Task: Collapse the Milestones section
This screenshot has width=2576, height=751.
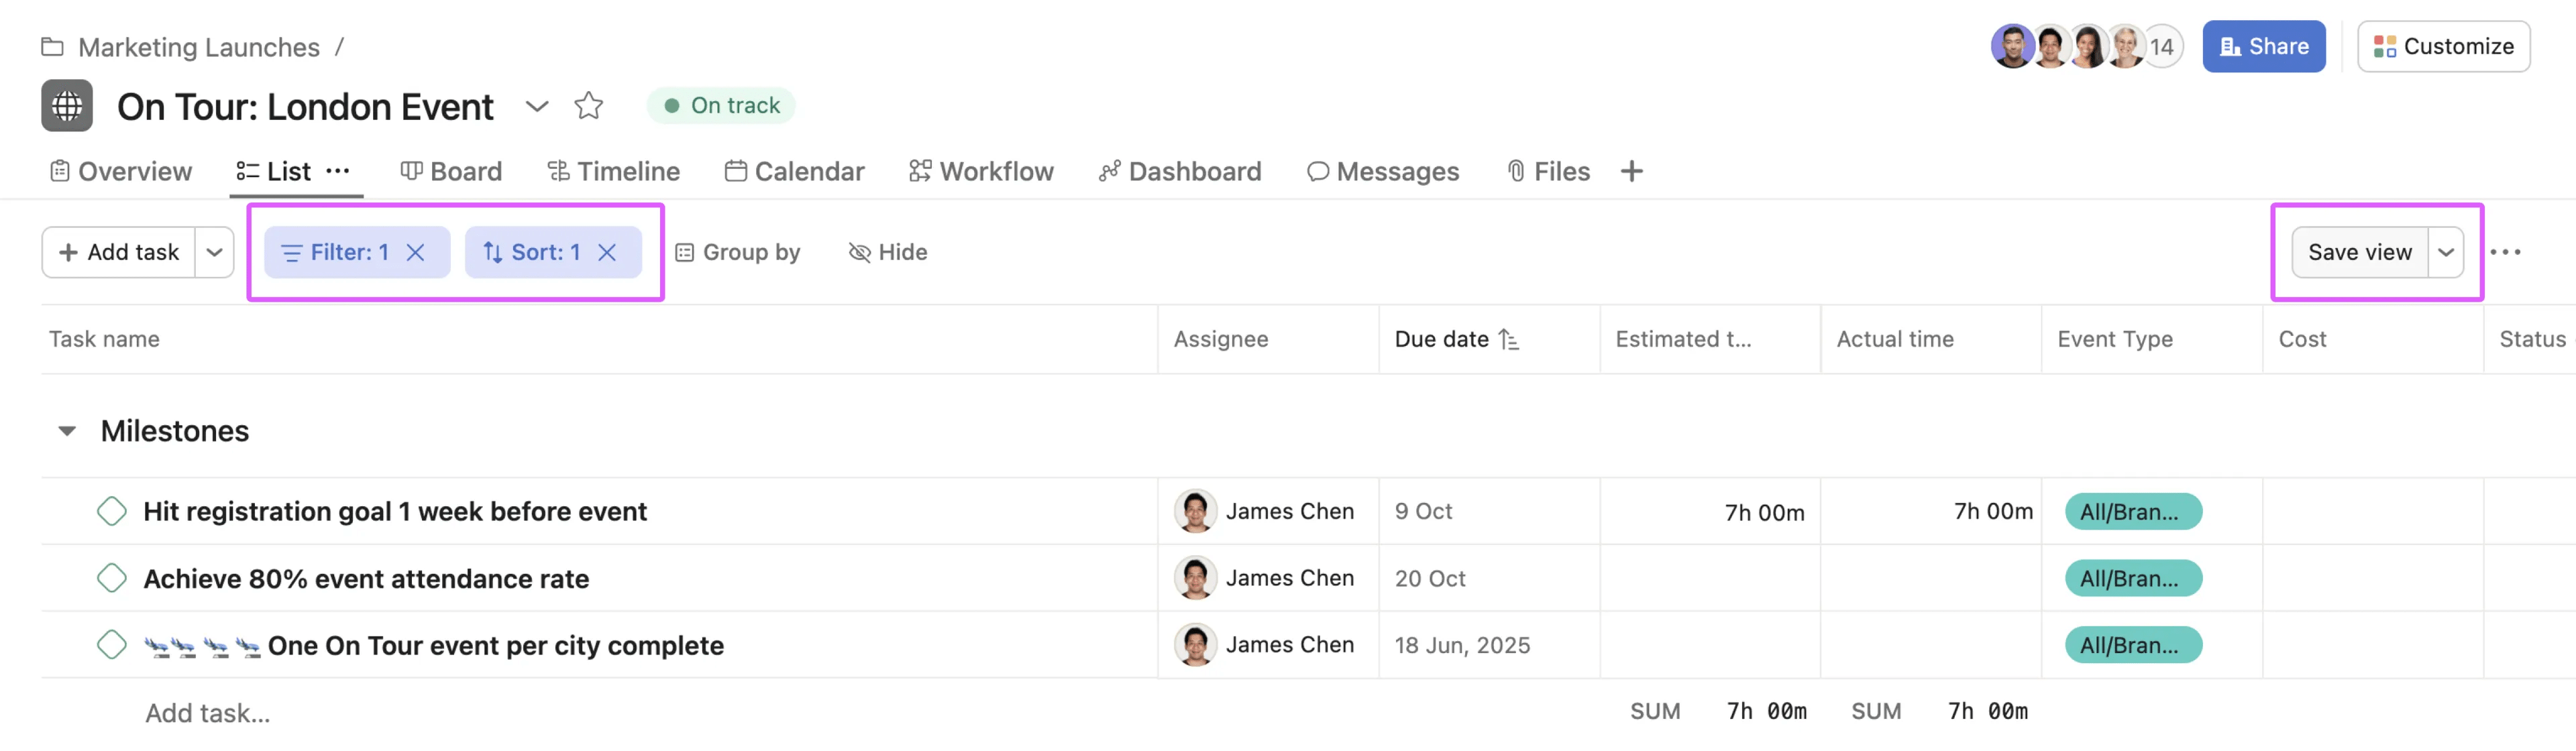Action: click(x=66, y=431)
